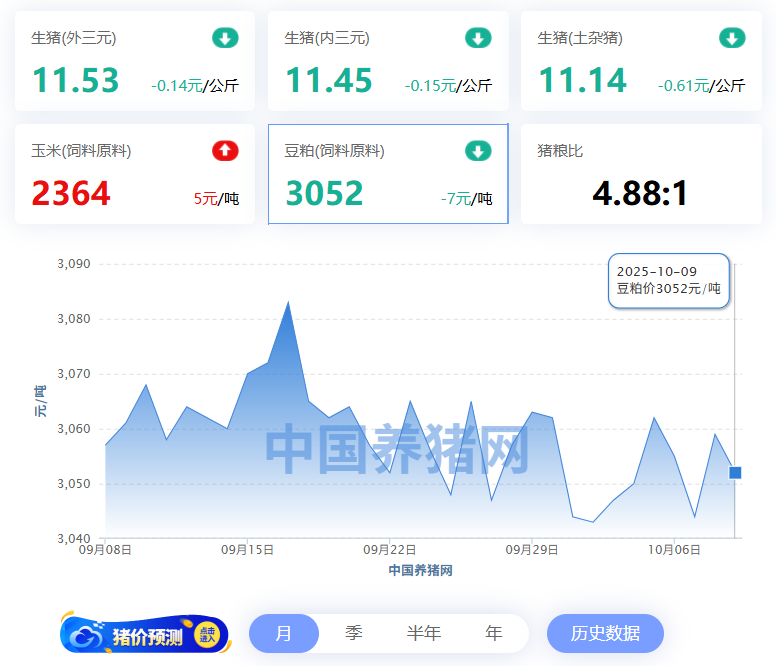Click the 09月15日 axis date label

pyautogui.click(x=247, y=549)
